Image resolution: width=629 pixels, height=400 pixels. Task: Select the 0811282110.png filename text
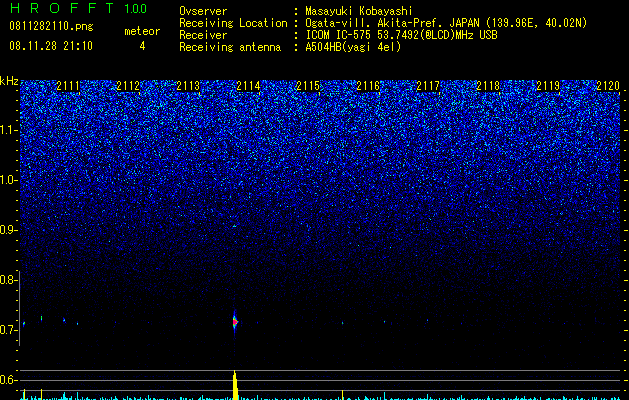(x=51, y=26)
